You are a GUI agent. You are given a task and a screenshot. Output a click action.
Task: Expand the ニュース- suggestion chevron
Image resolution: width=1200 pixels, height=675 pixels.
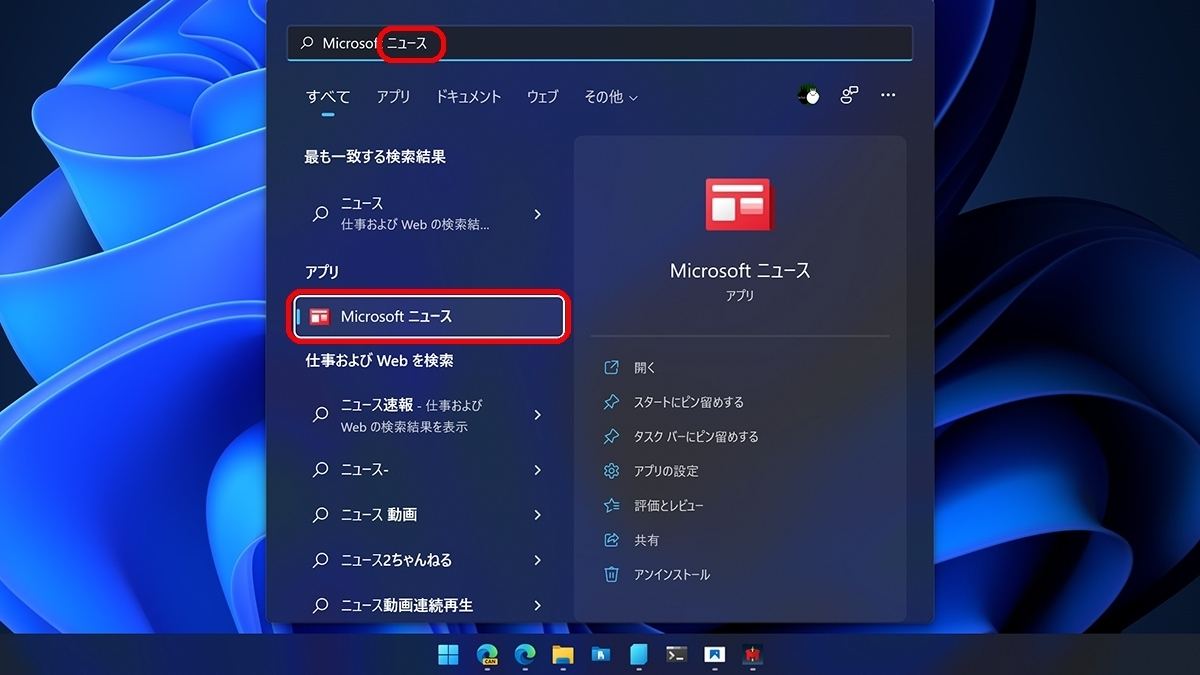(x=538, y=470)
